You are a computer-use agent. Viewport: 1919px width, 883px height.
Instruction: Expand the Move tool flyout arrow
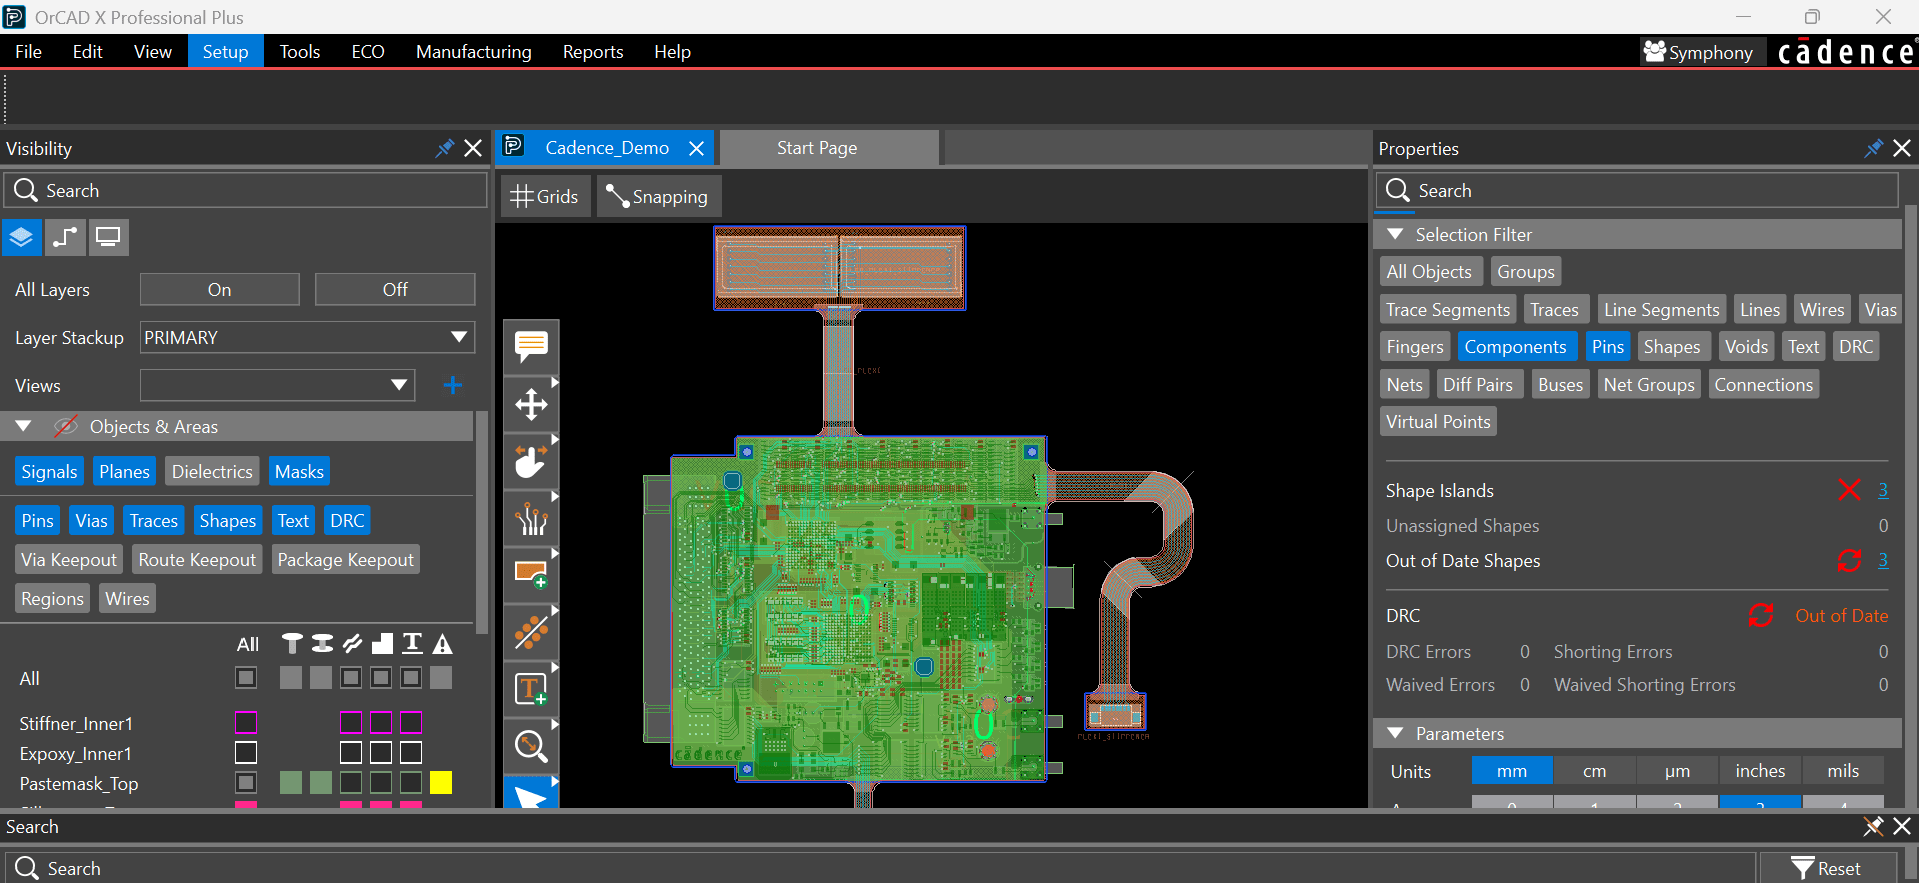pos(554,382)
